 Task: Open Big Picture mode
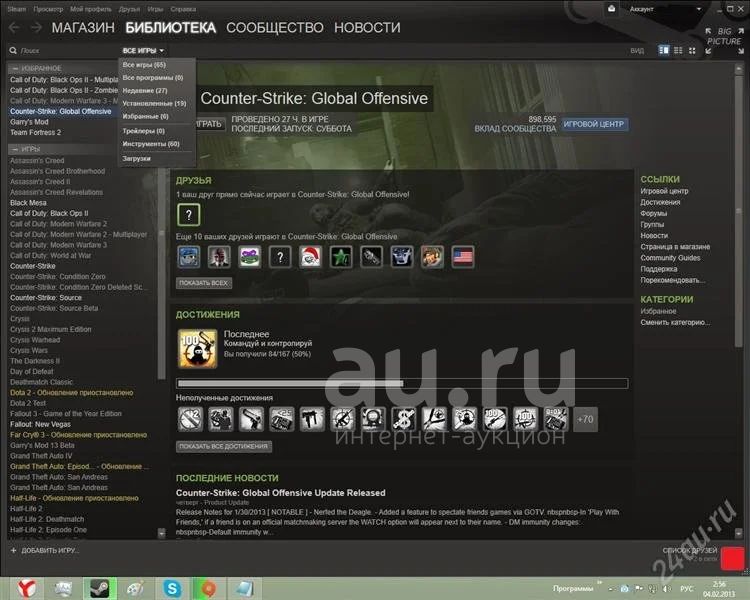724,40
